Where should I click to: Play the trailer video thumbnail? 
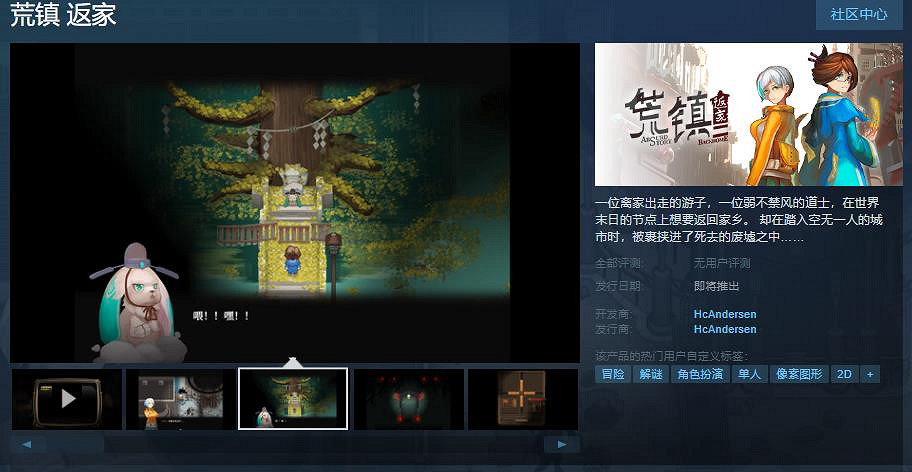67,399
